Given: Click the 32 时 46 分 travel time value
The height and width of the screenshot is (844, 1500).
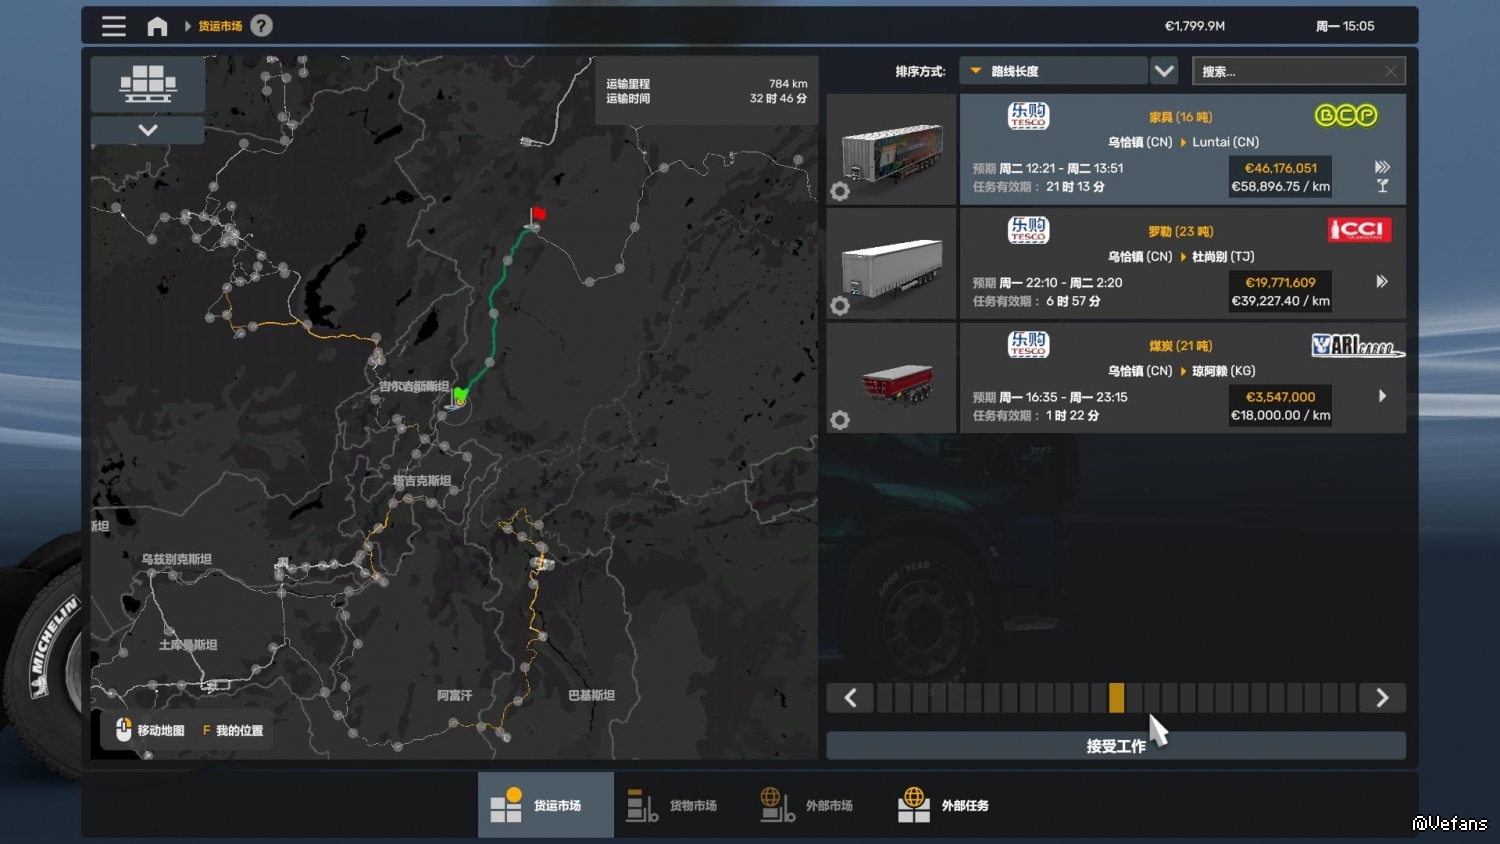Looking at the screenshot, I should pyautogui.click(x=778, y=98).
